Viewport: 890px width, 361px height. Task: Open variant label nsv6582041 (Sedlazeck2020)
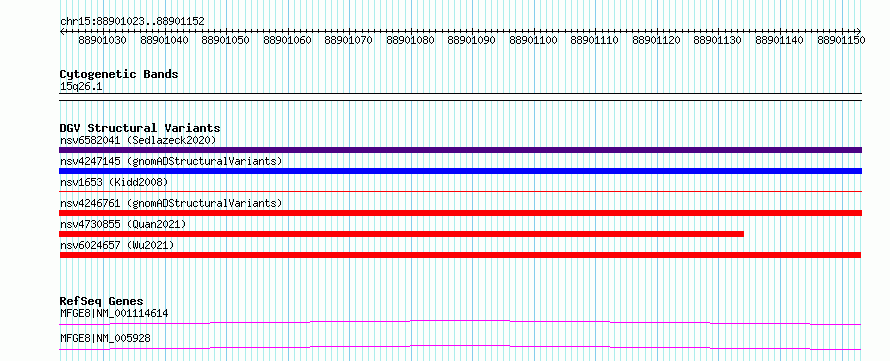pos(137,140)
